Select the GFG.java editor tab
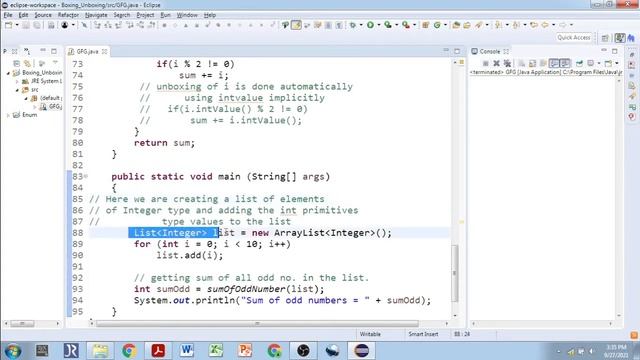This screenshot has height=360, width=640. point(87,51)
